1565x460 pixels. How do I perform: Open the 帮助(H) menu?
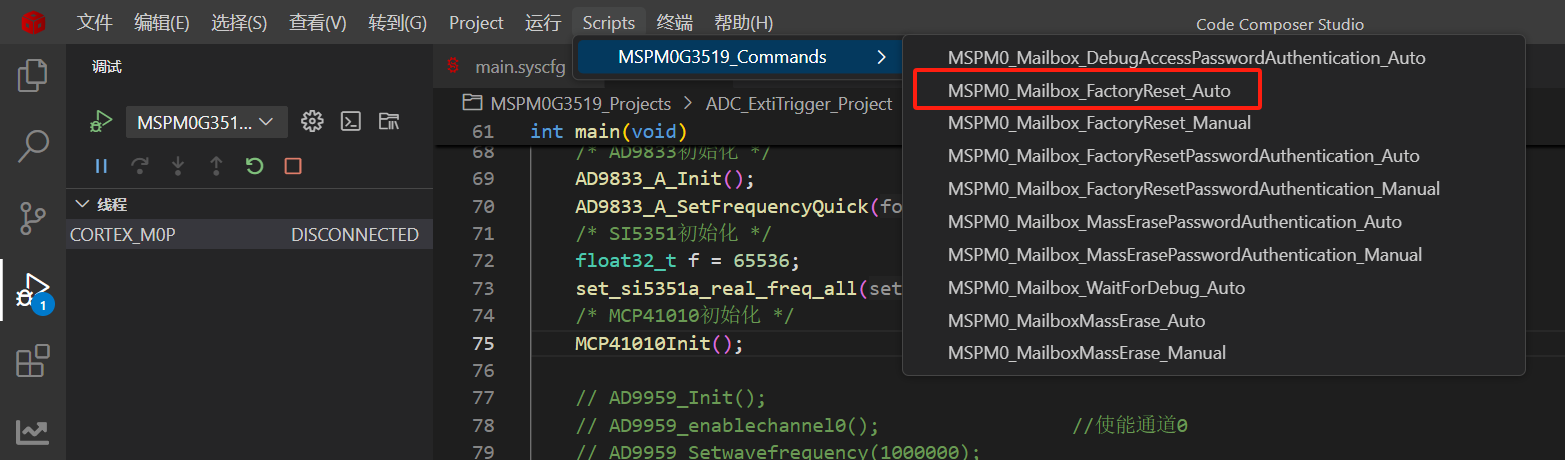pyautogui.click(x=744, y=23)
